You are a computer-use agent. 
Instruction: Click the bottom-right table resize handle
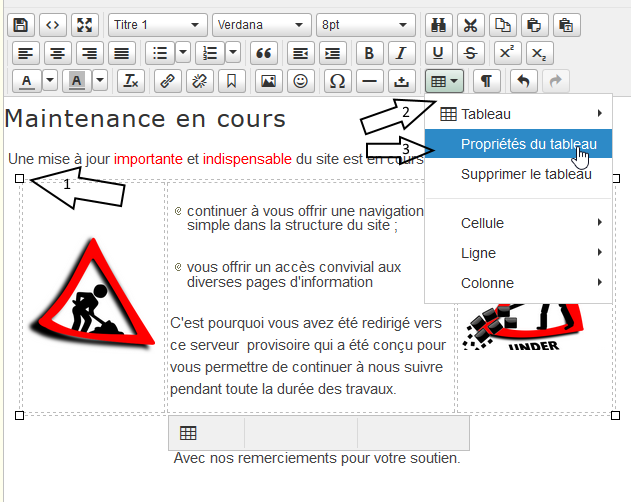pos(615,415)
